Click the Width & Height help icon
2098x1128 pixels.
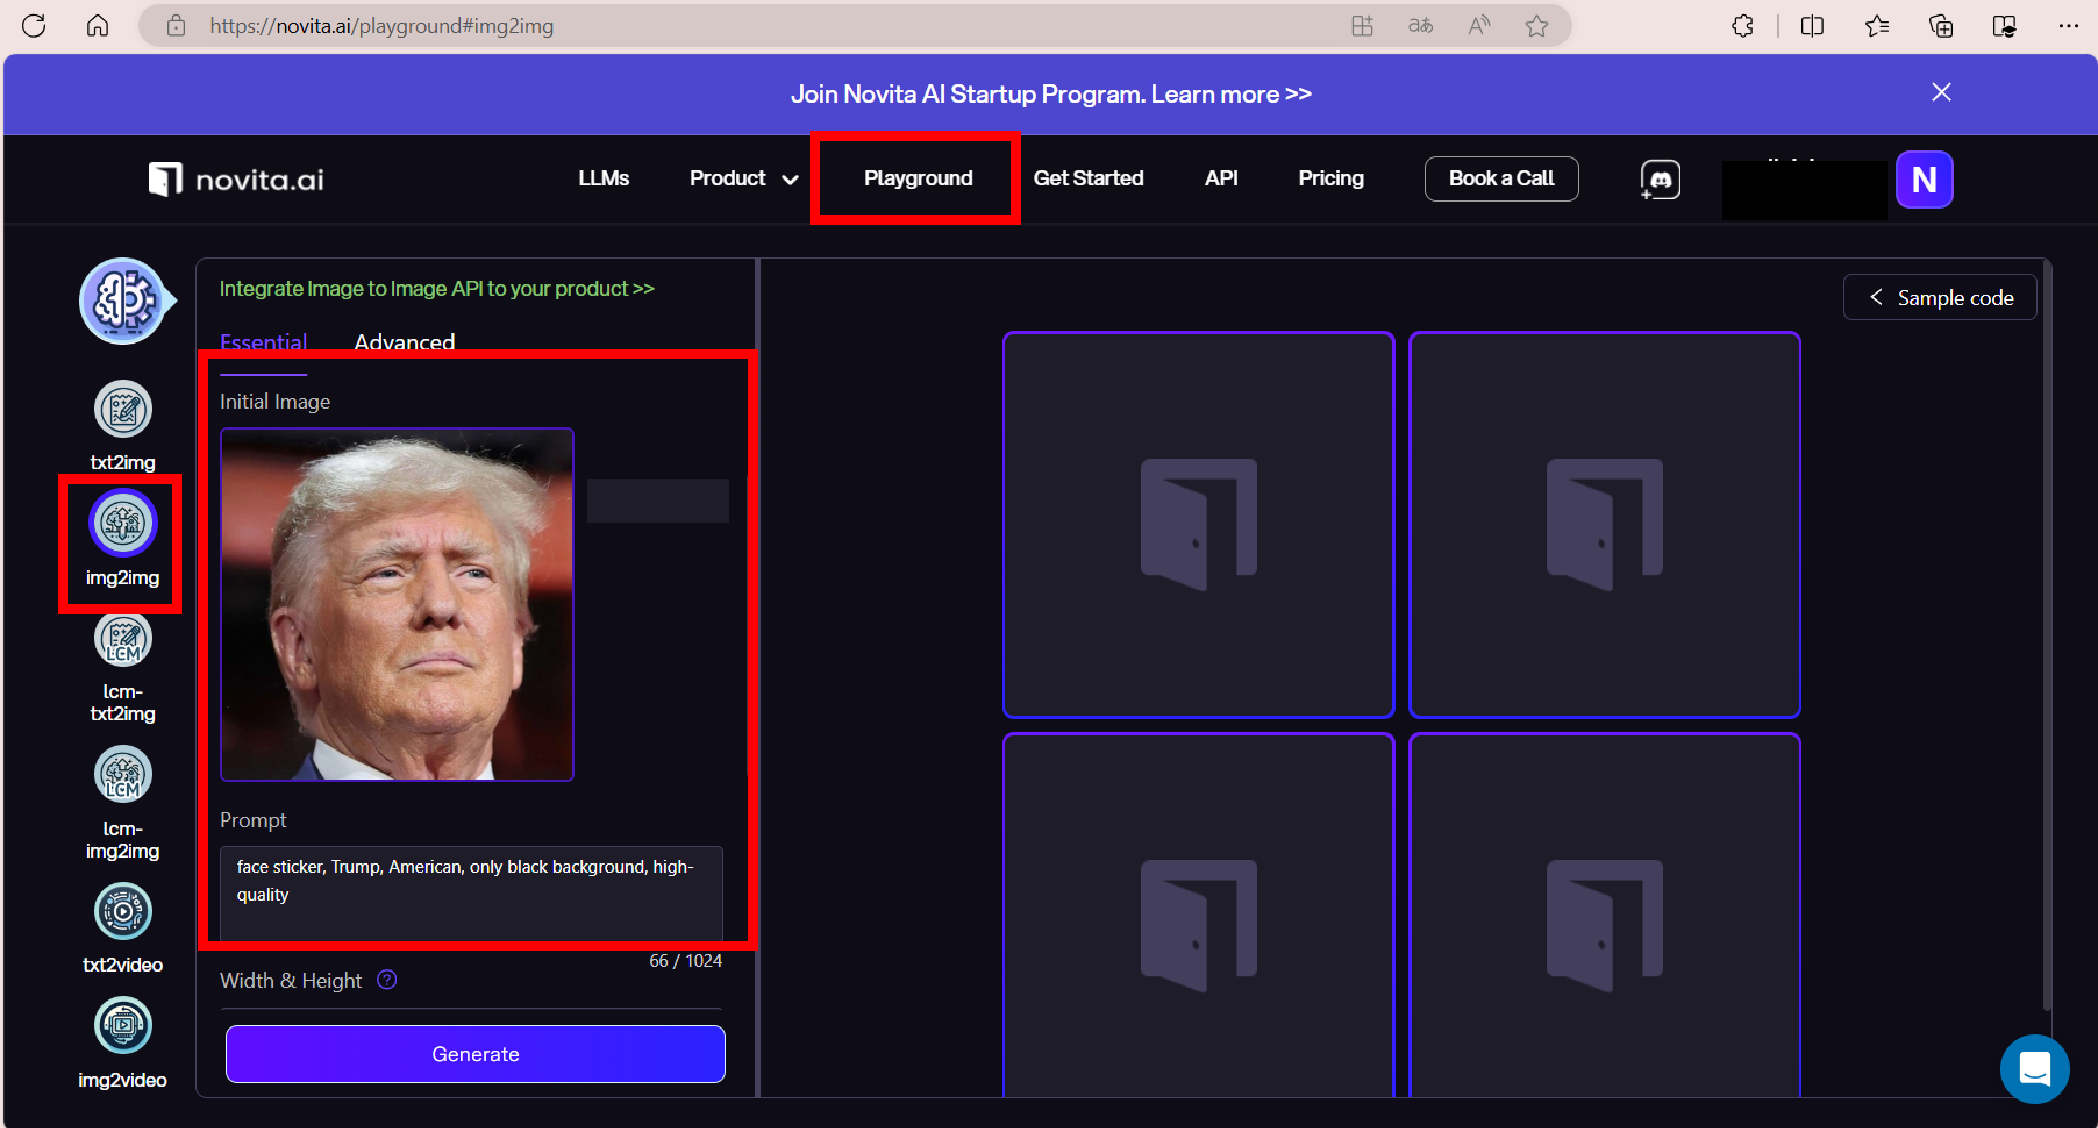pos(387,980)
